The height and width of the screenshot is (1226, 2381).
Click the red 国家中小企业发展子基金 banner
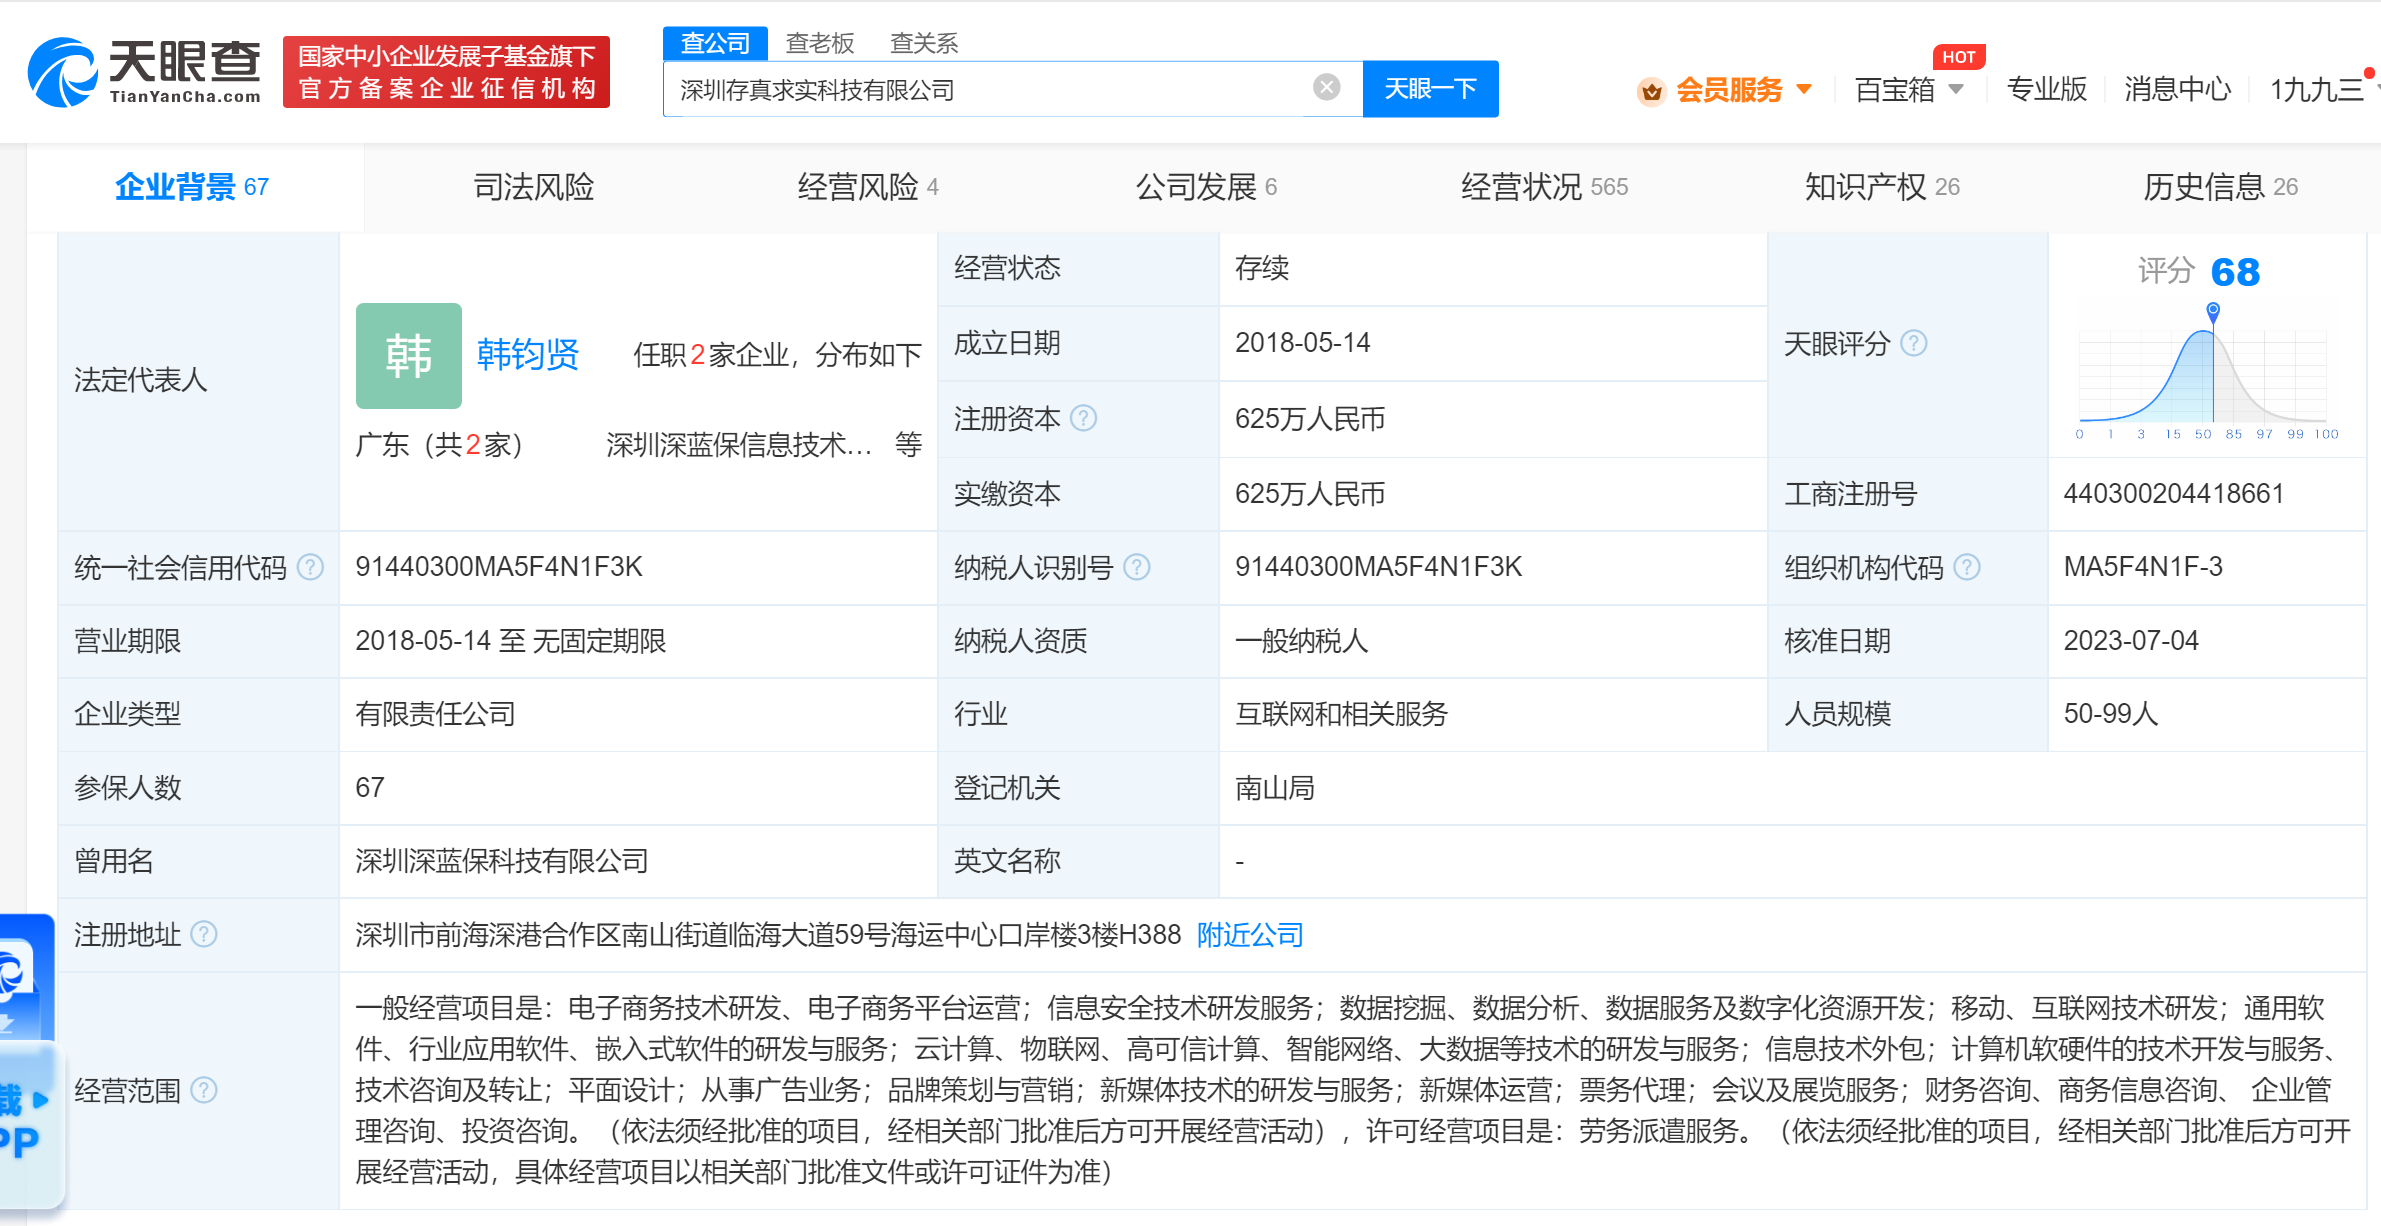446,72
